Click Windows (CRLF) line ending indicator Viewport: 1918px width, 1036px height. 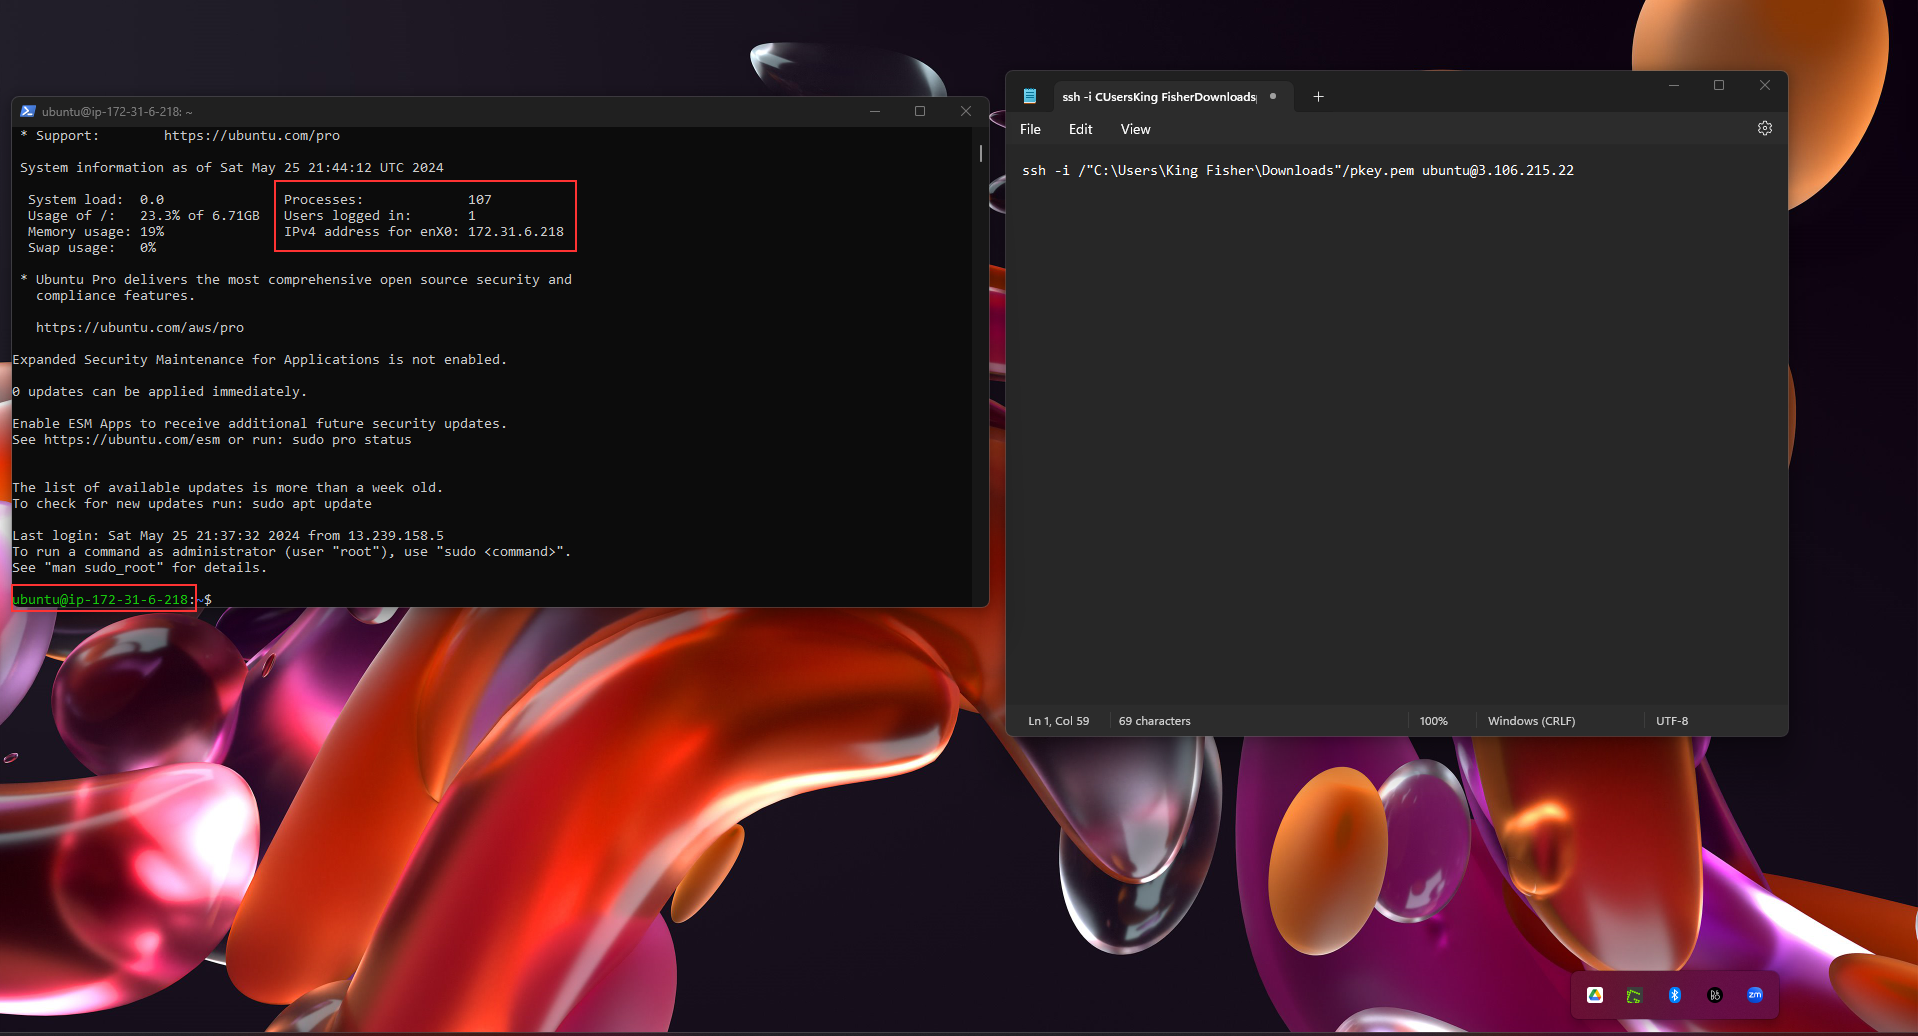point(1531,720)
